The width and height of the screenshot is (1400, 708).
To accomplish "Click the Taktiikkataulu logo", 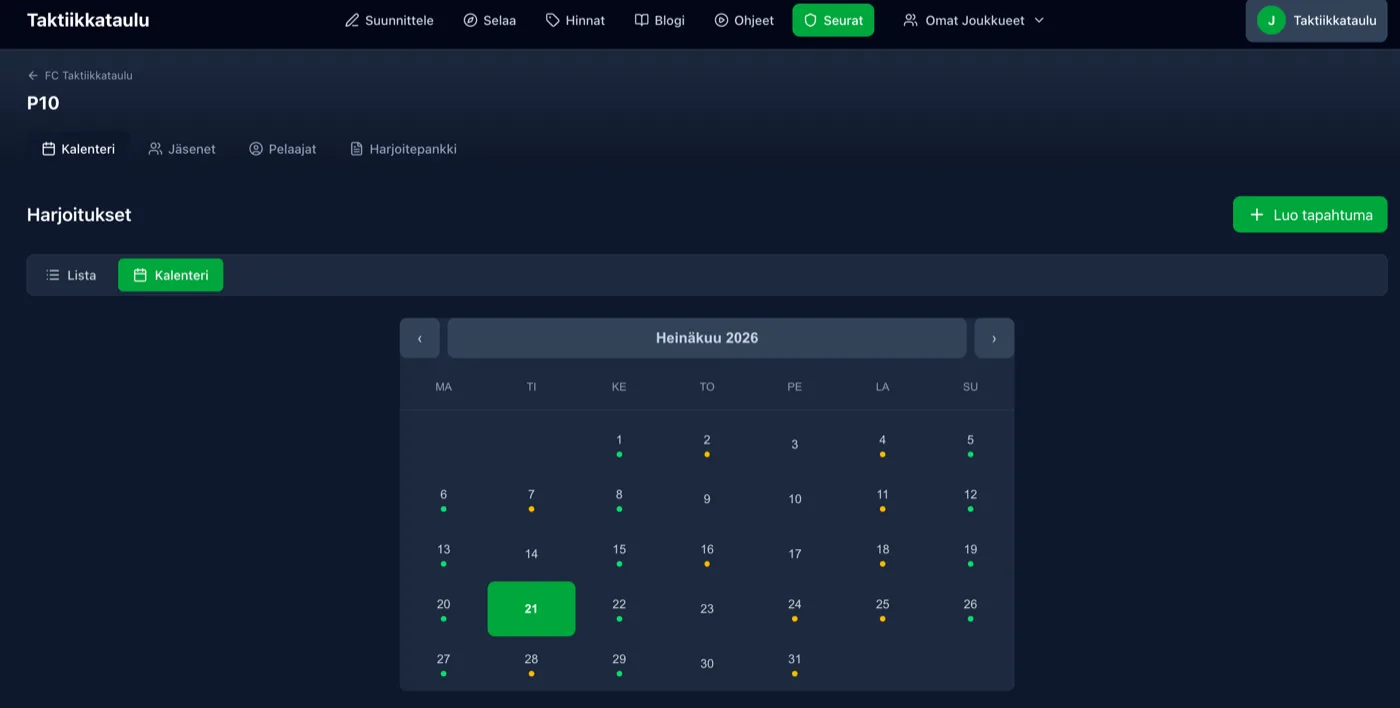I will tap(88, 20).
